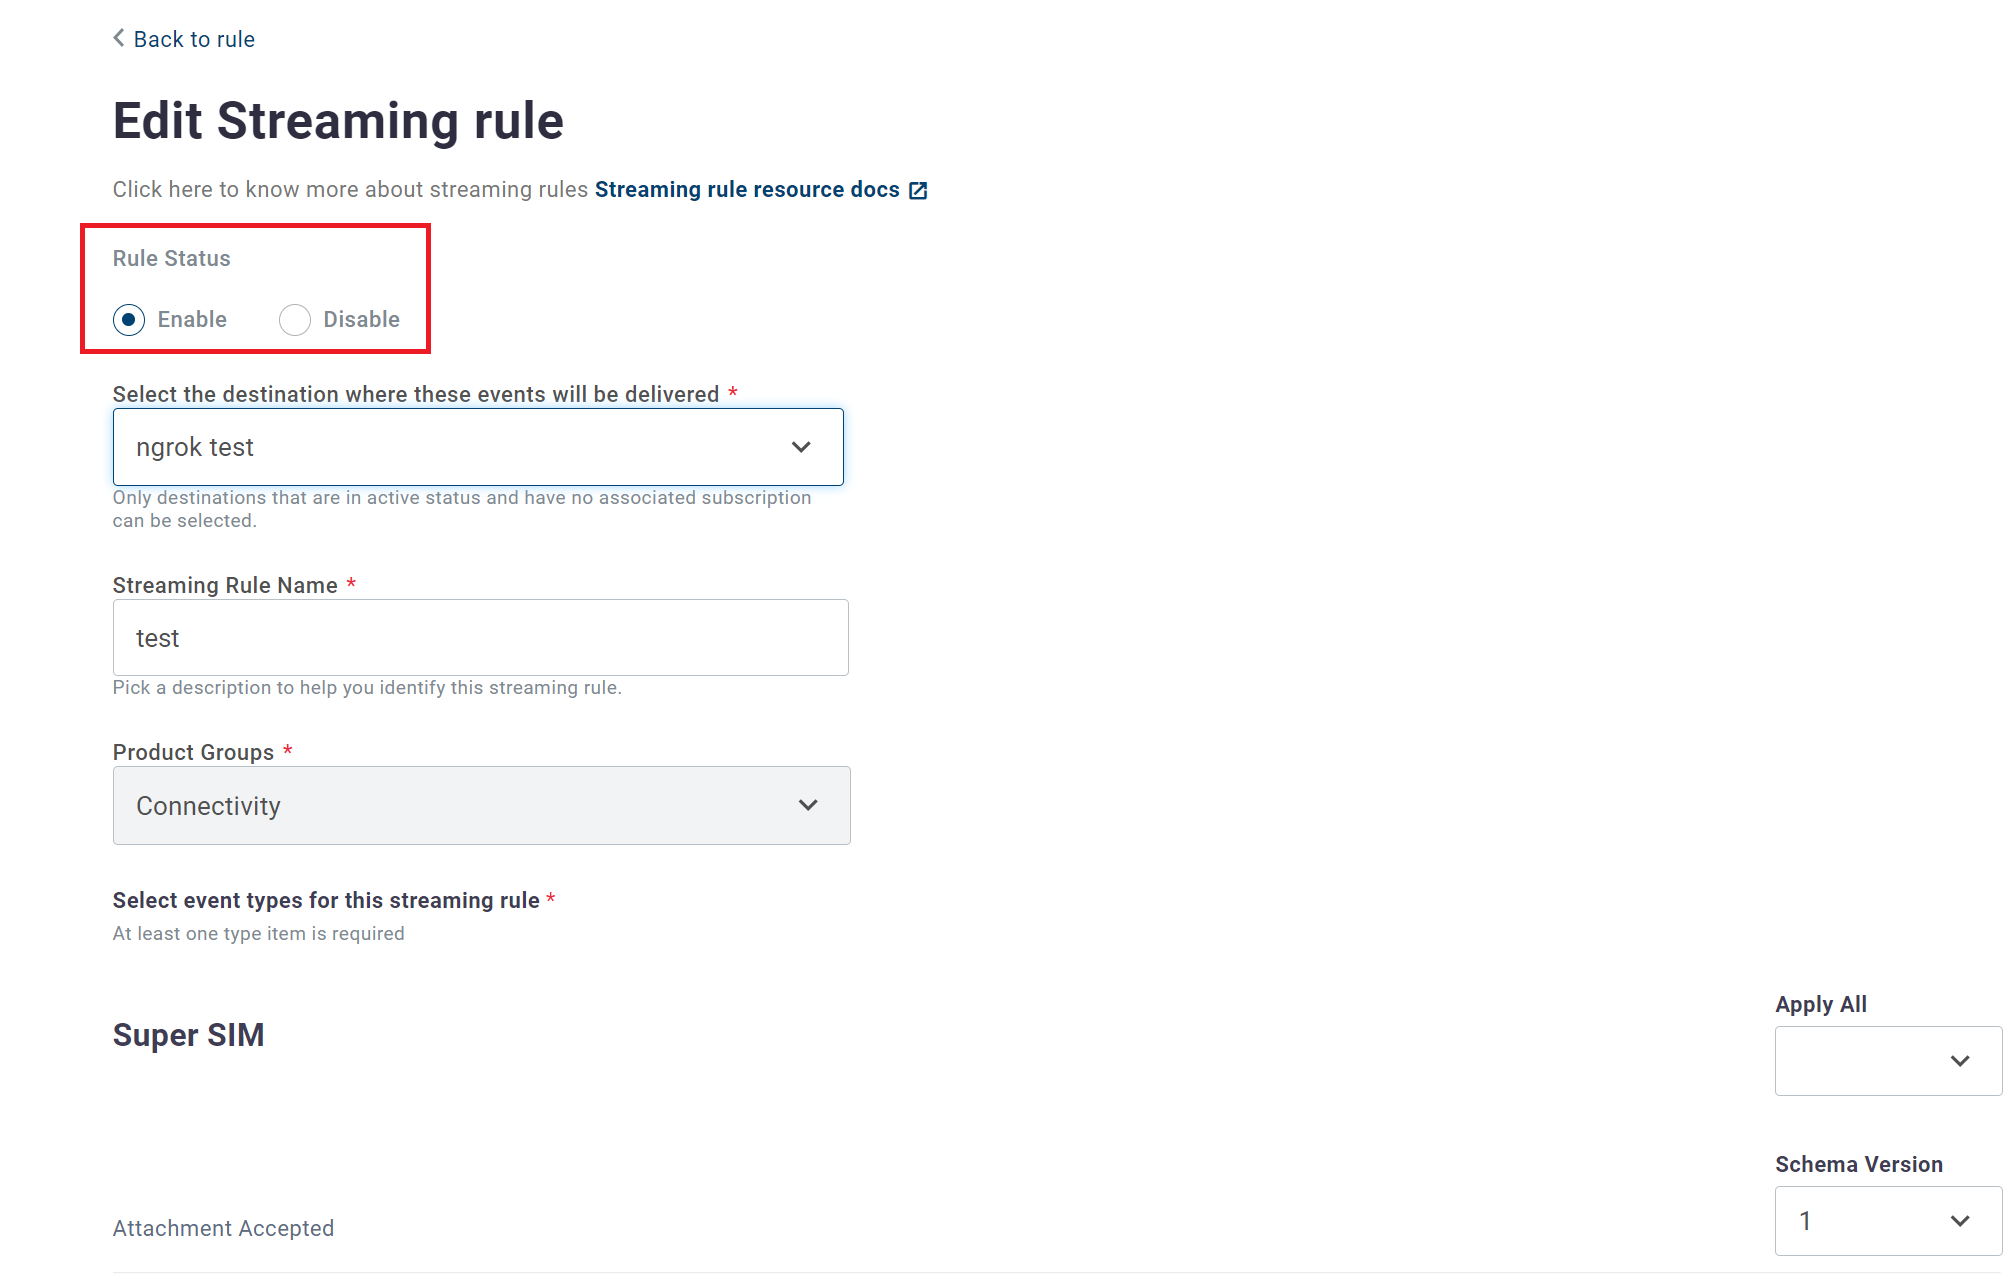Click the Product Groups chevron icon

pos(808,805)
